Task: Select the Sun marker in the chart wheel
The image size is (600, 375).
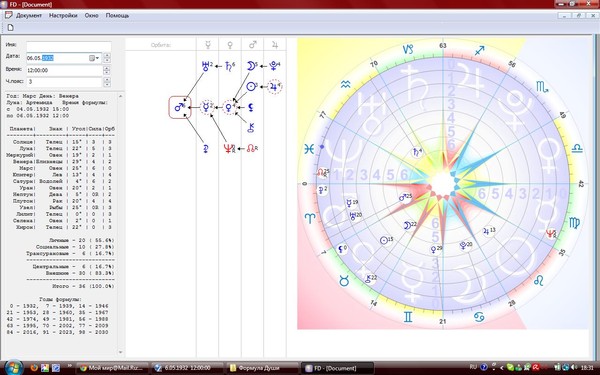Action: pyautogui.click(x=384, y=240)
